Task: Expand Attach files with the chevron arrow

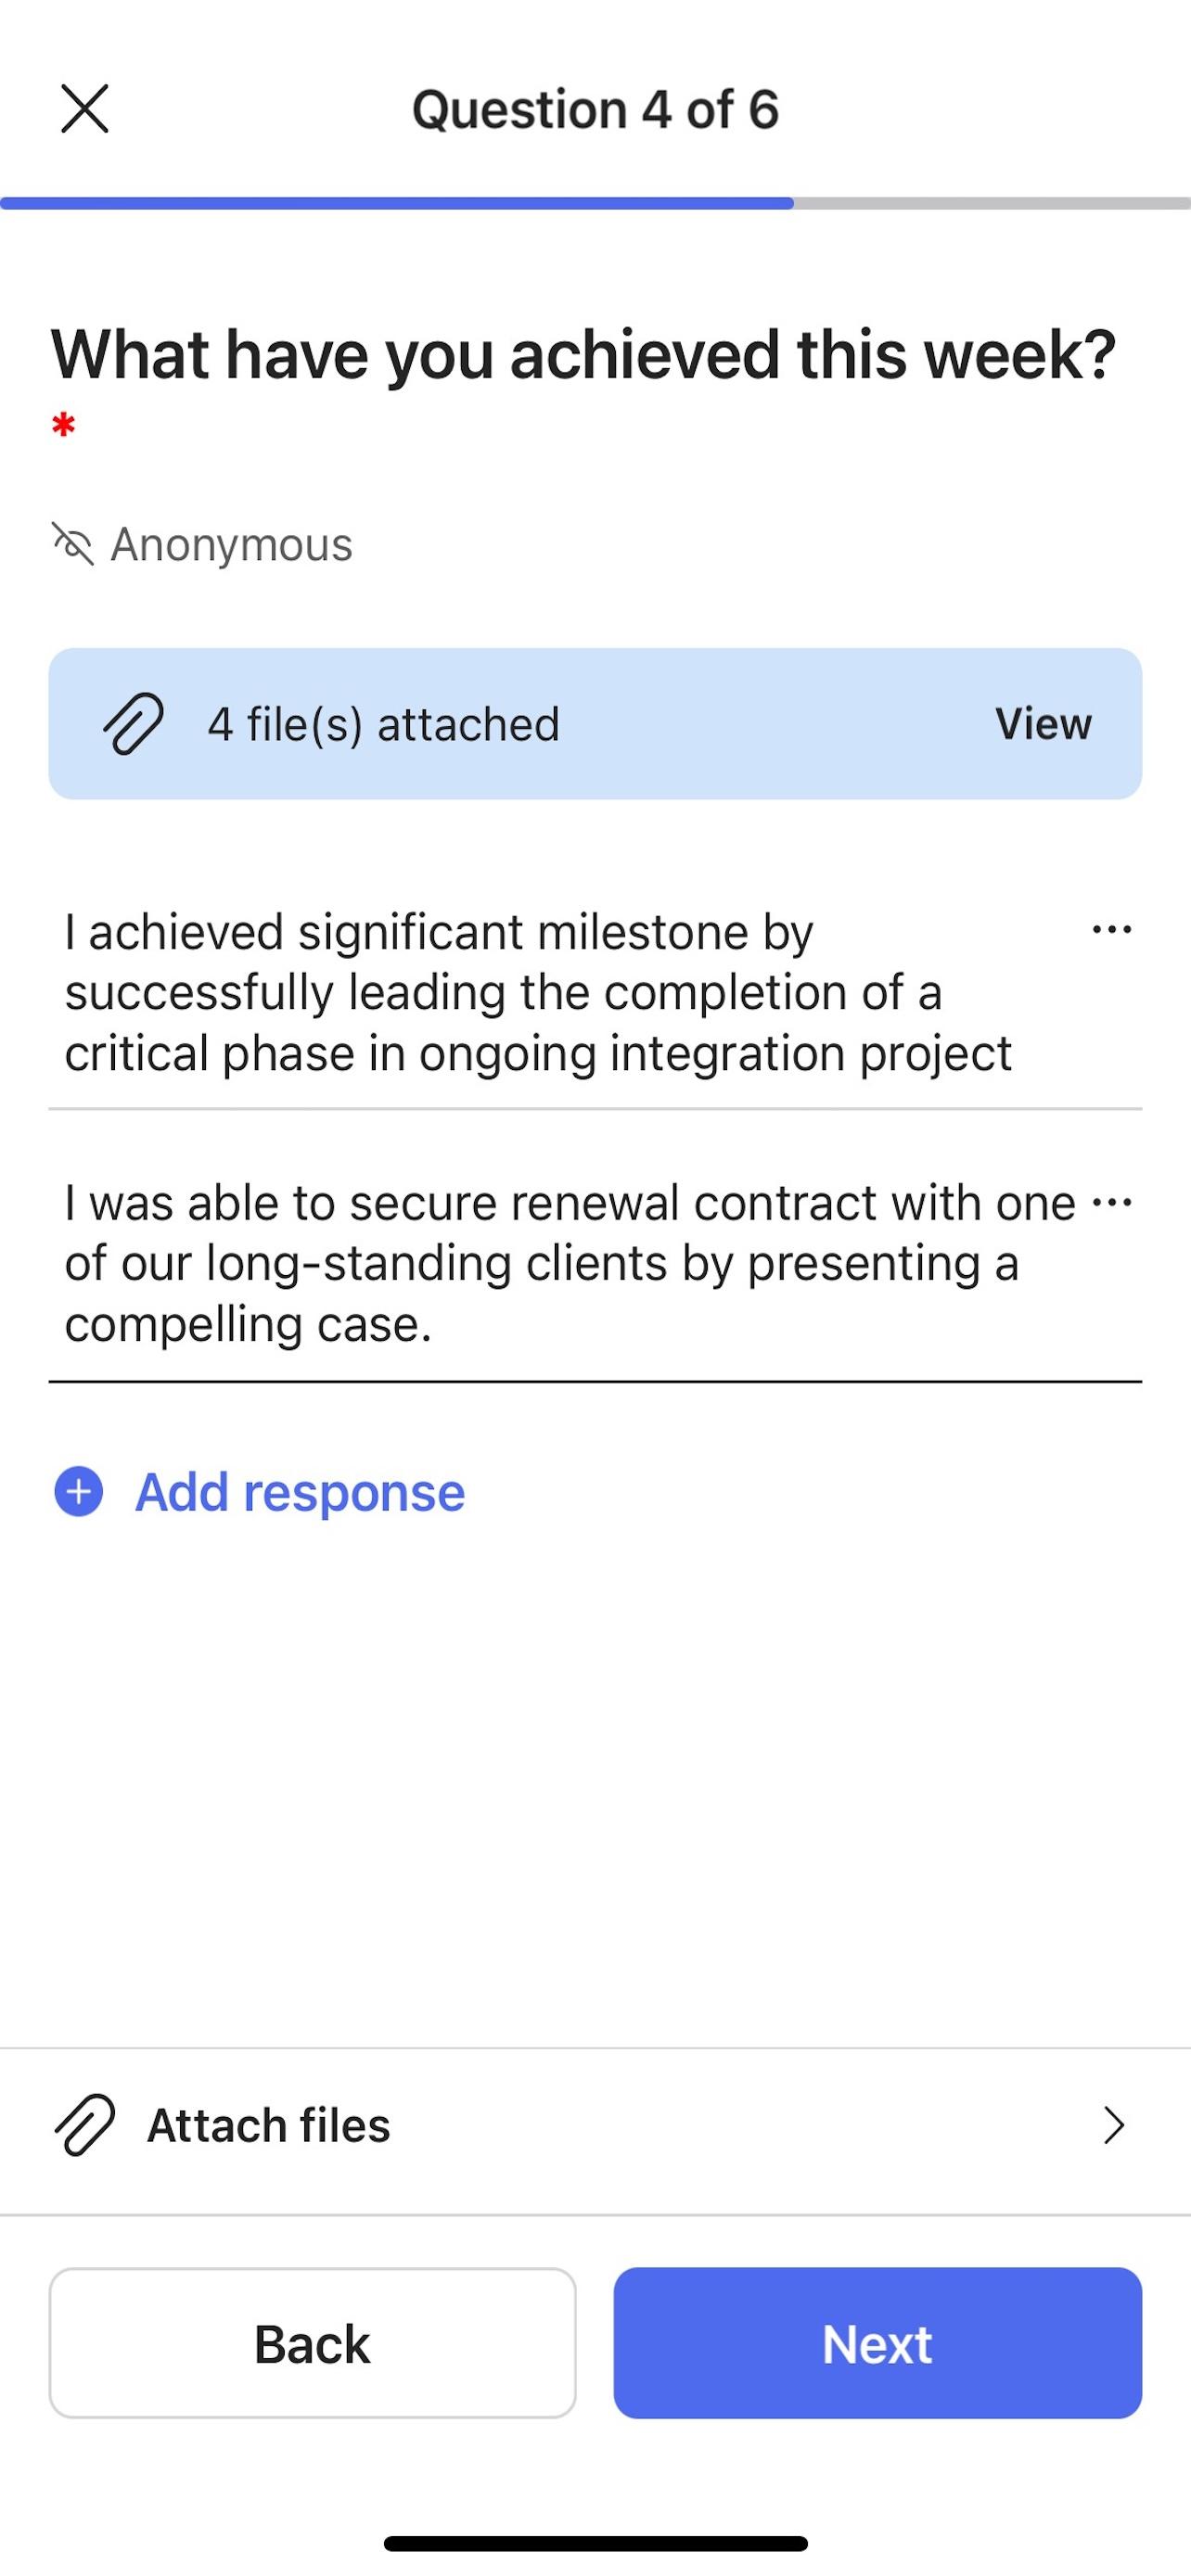Action: tap(1113, 2125)
